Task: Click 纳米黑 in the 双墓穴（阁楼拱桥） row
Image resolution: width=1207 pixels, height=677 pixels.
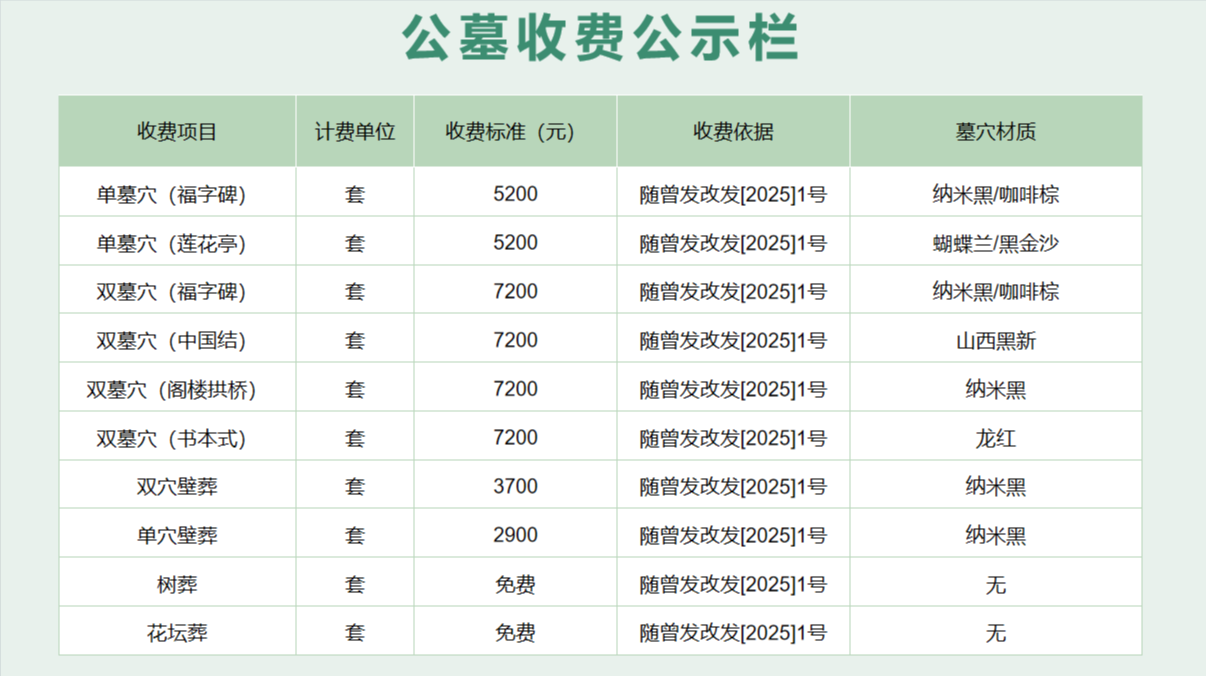Action: (x=996, y=387)
